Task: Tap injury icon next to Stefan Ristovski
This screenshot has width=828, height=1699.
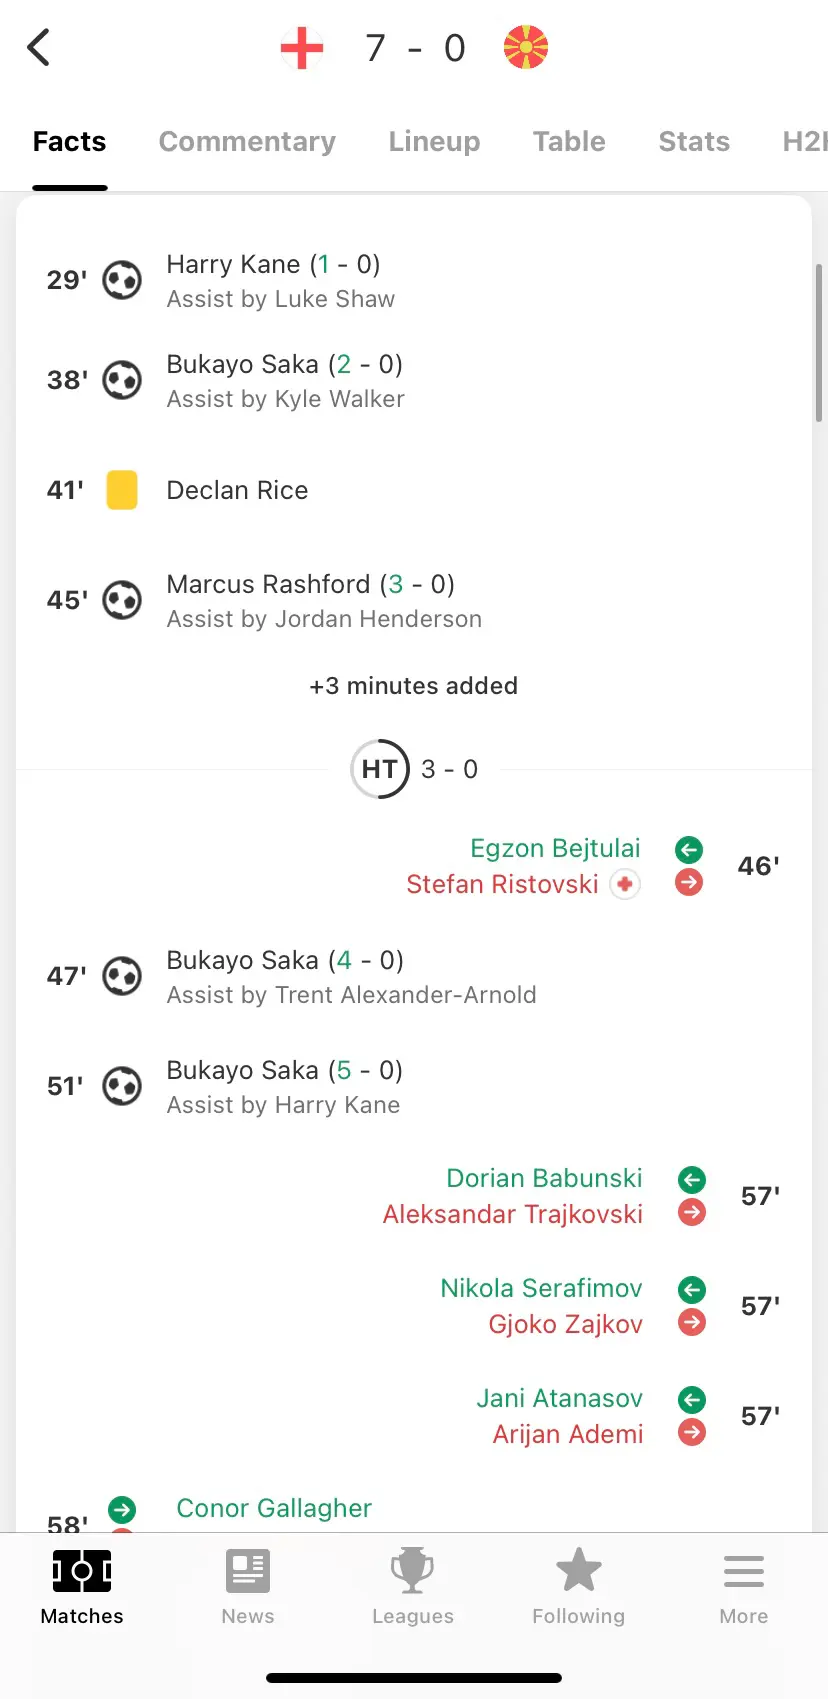Action: (625, 884)
